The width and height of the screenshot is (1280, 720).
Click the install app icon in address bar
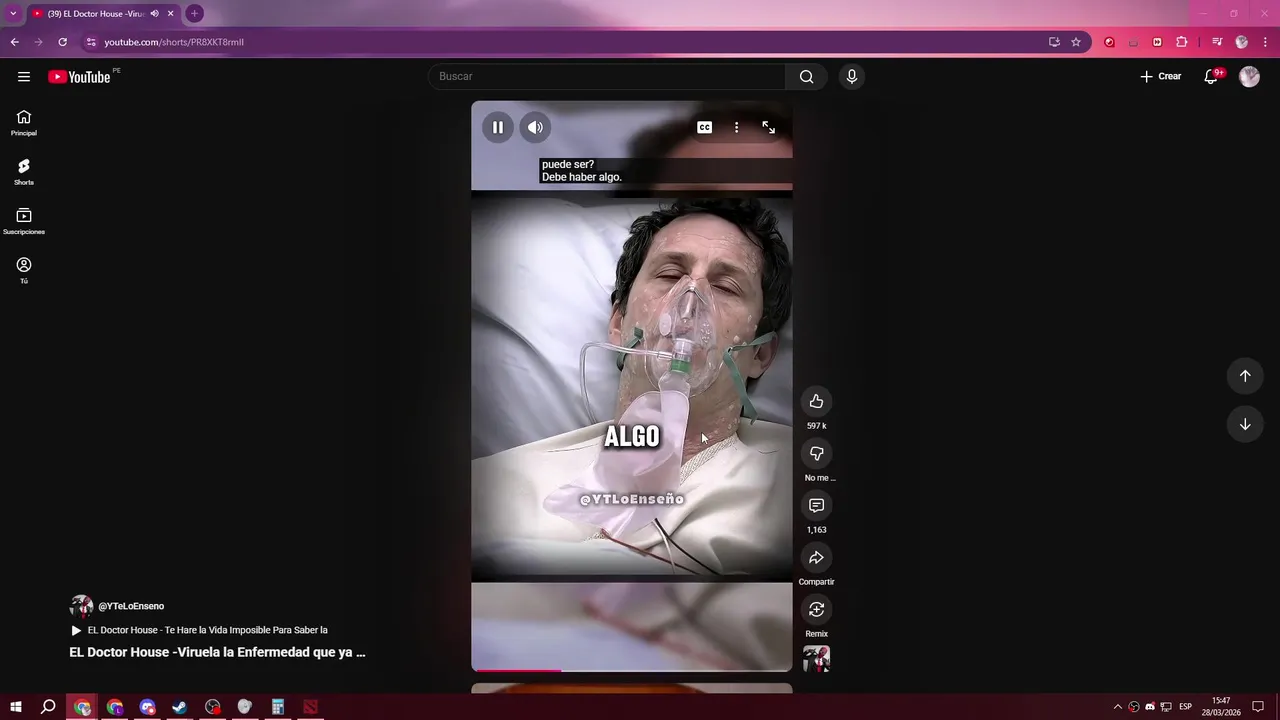point(1054,42)
